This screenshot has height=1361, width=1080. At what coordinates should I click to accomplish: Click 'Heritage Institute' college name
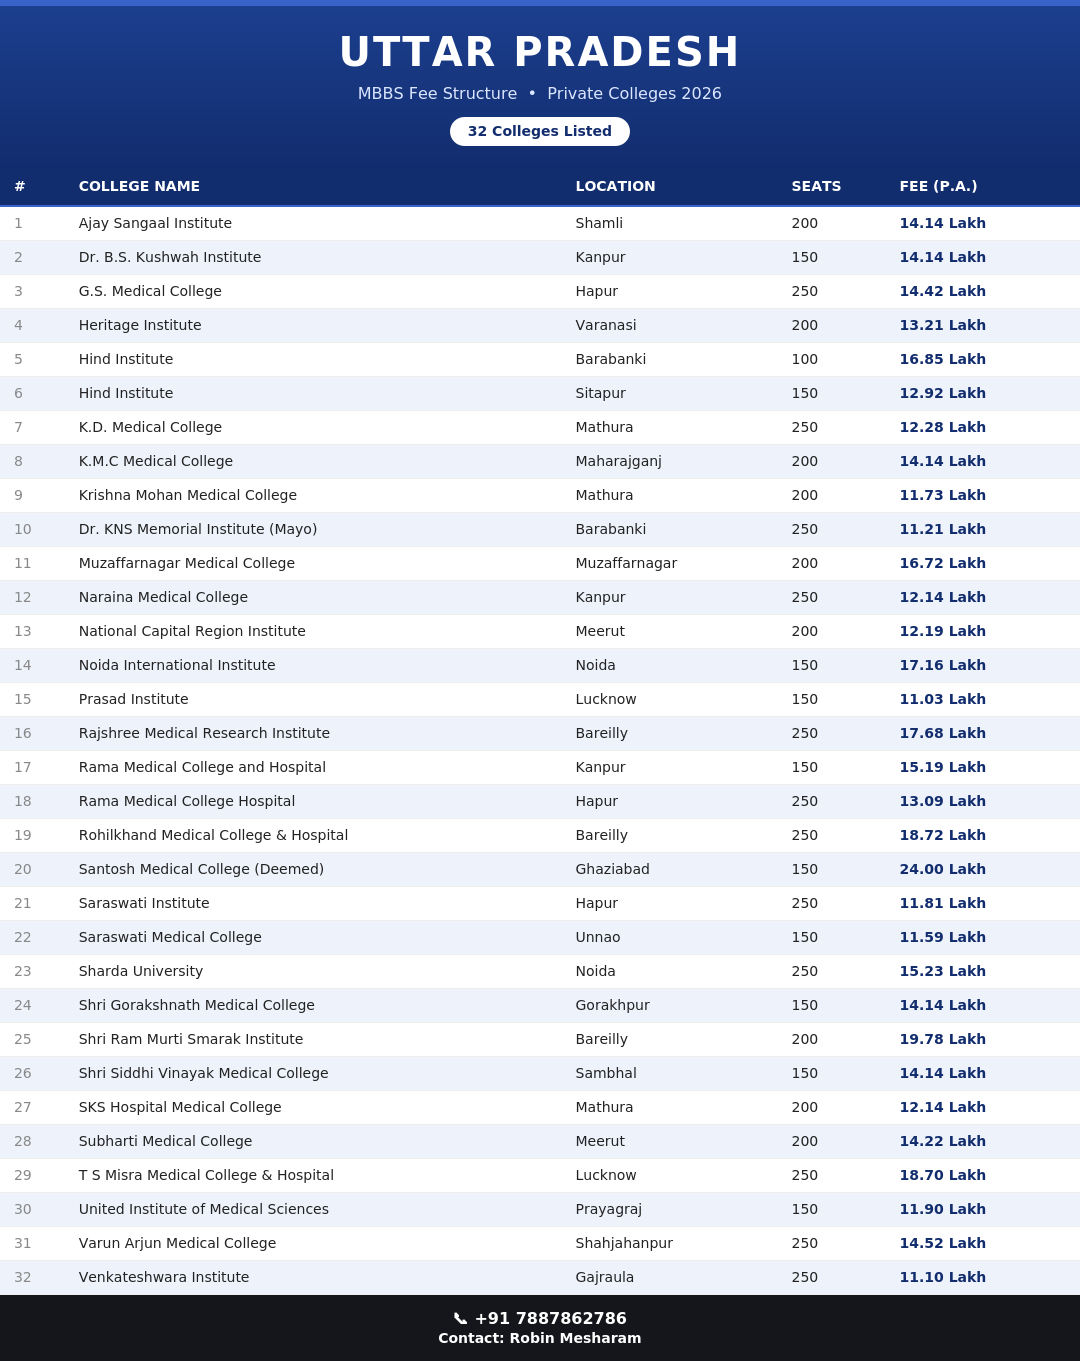pyautogui.click(x=140, y=325)
